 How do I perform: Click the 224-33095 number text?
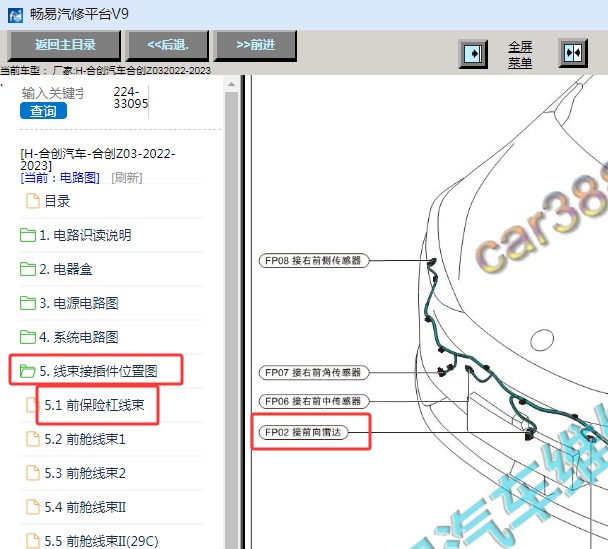[131, 98]
